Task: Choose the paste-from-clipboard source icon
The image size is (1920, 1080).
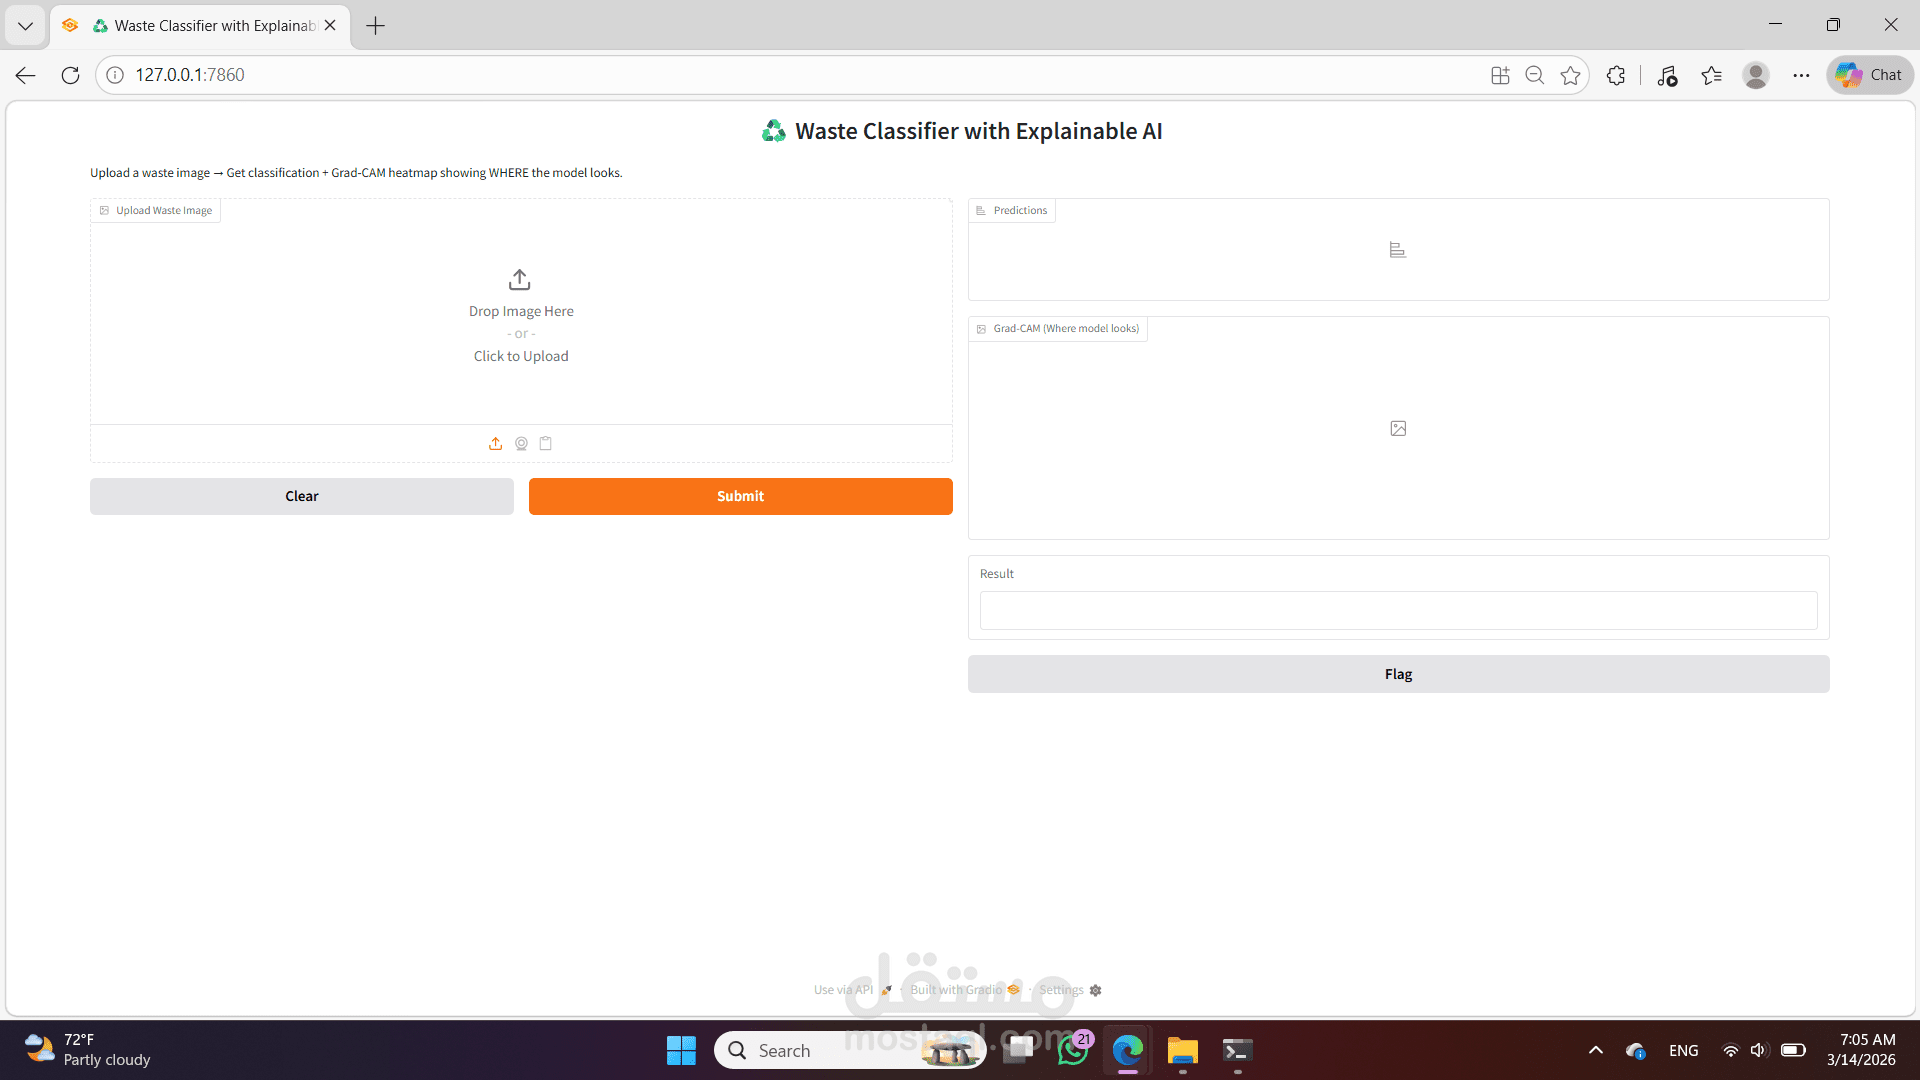Action: 546,443
